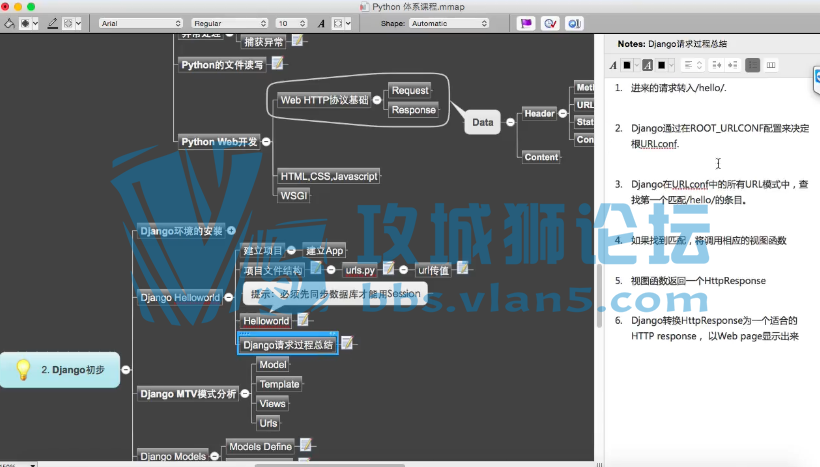This screenshot has width=820, height=467.
Task: Collapse the Web HTTP协议基础 branch
Action: pos(377,100)
